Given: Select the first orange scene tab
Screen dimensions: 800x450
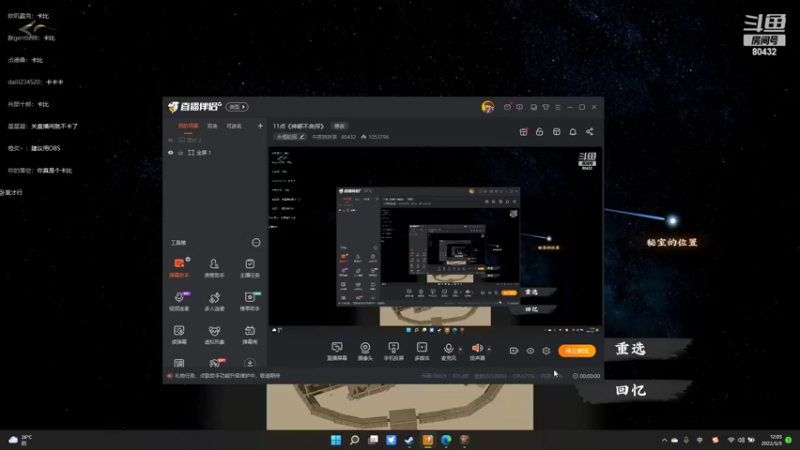Looking at the screenshot, I should click(188, 126).
